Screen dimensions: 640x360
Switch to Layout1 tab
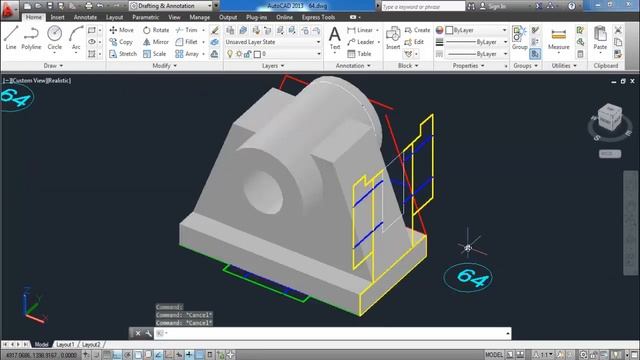click(65, 344)
